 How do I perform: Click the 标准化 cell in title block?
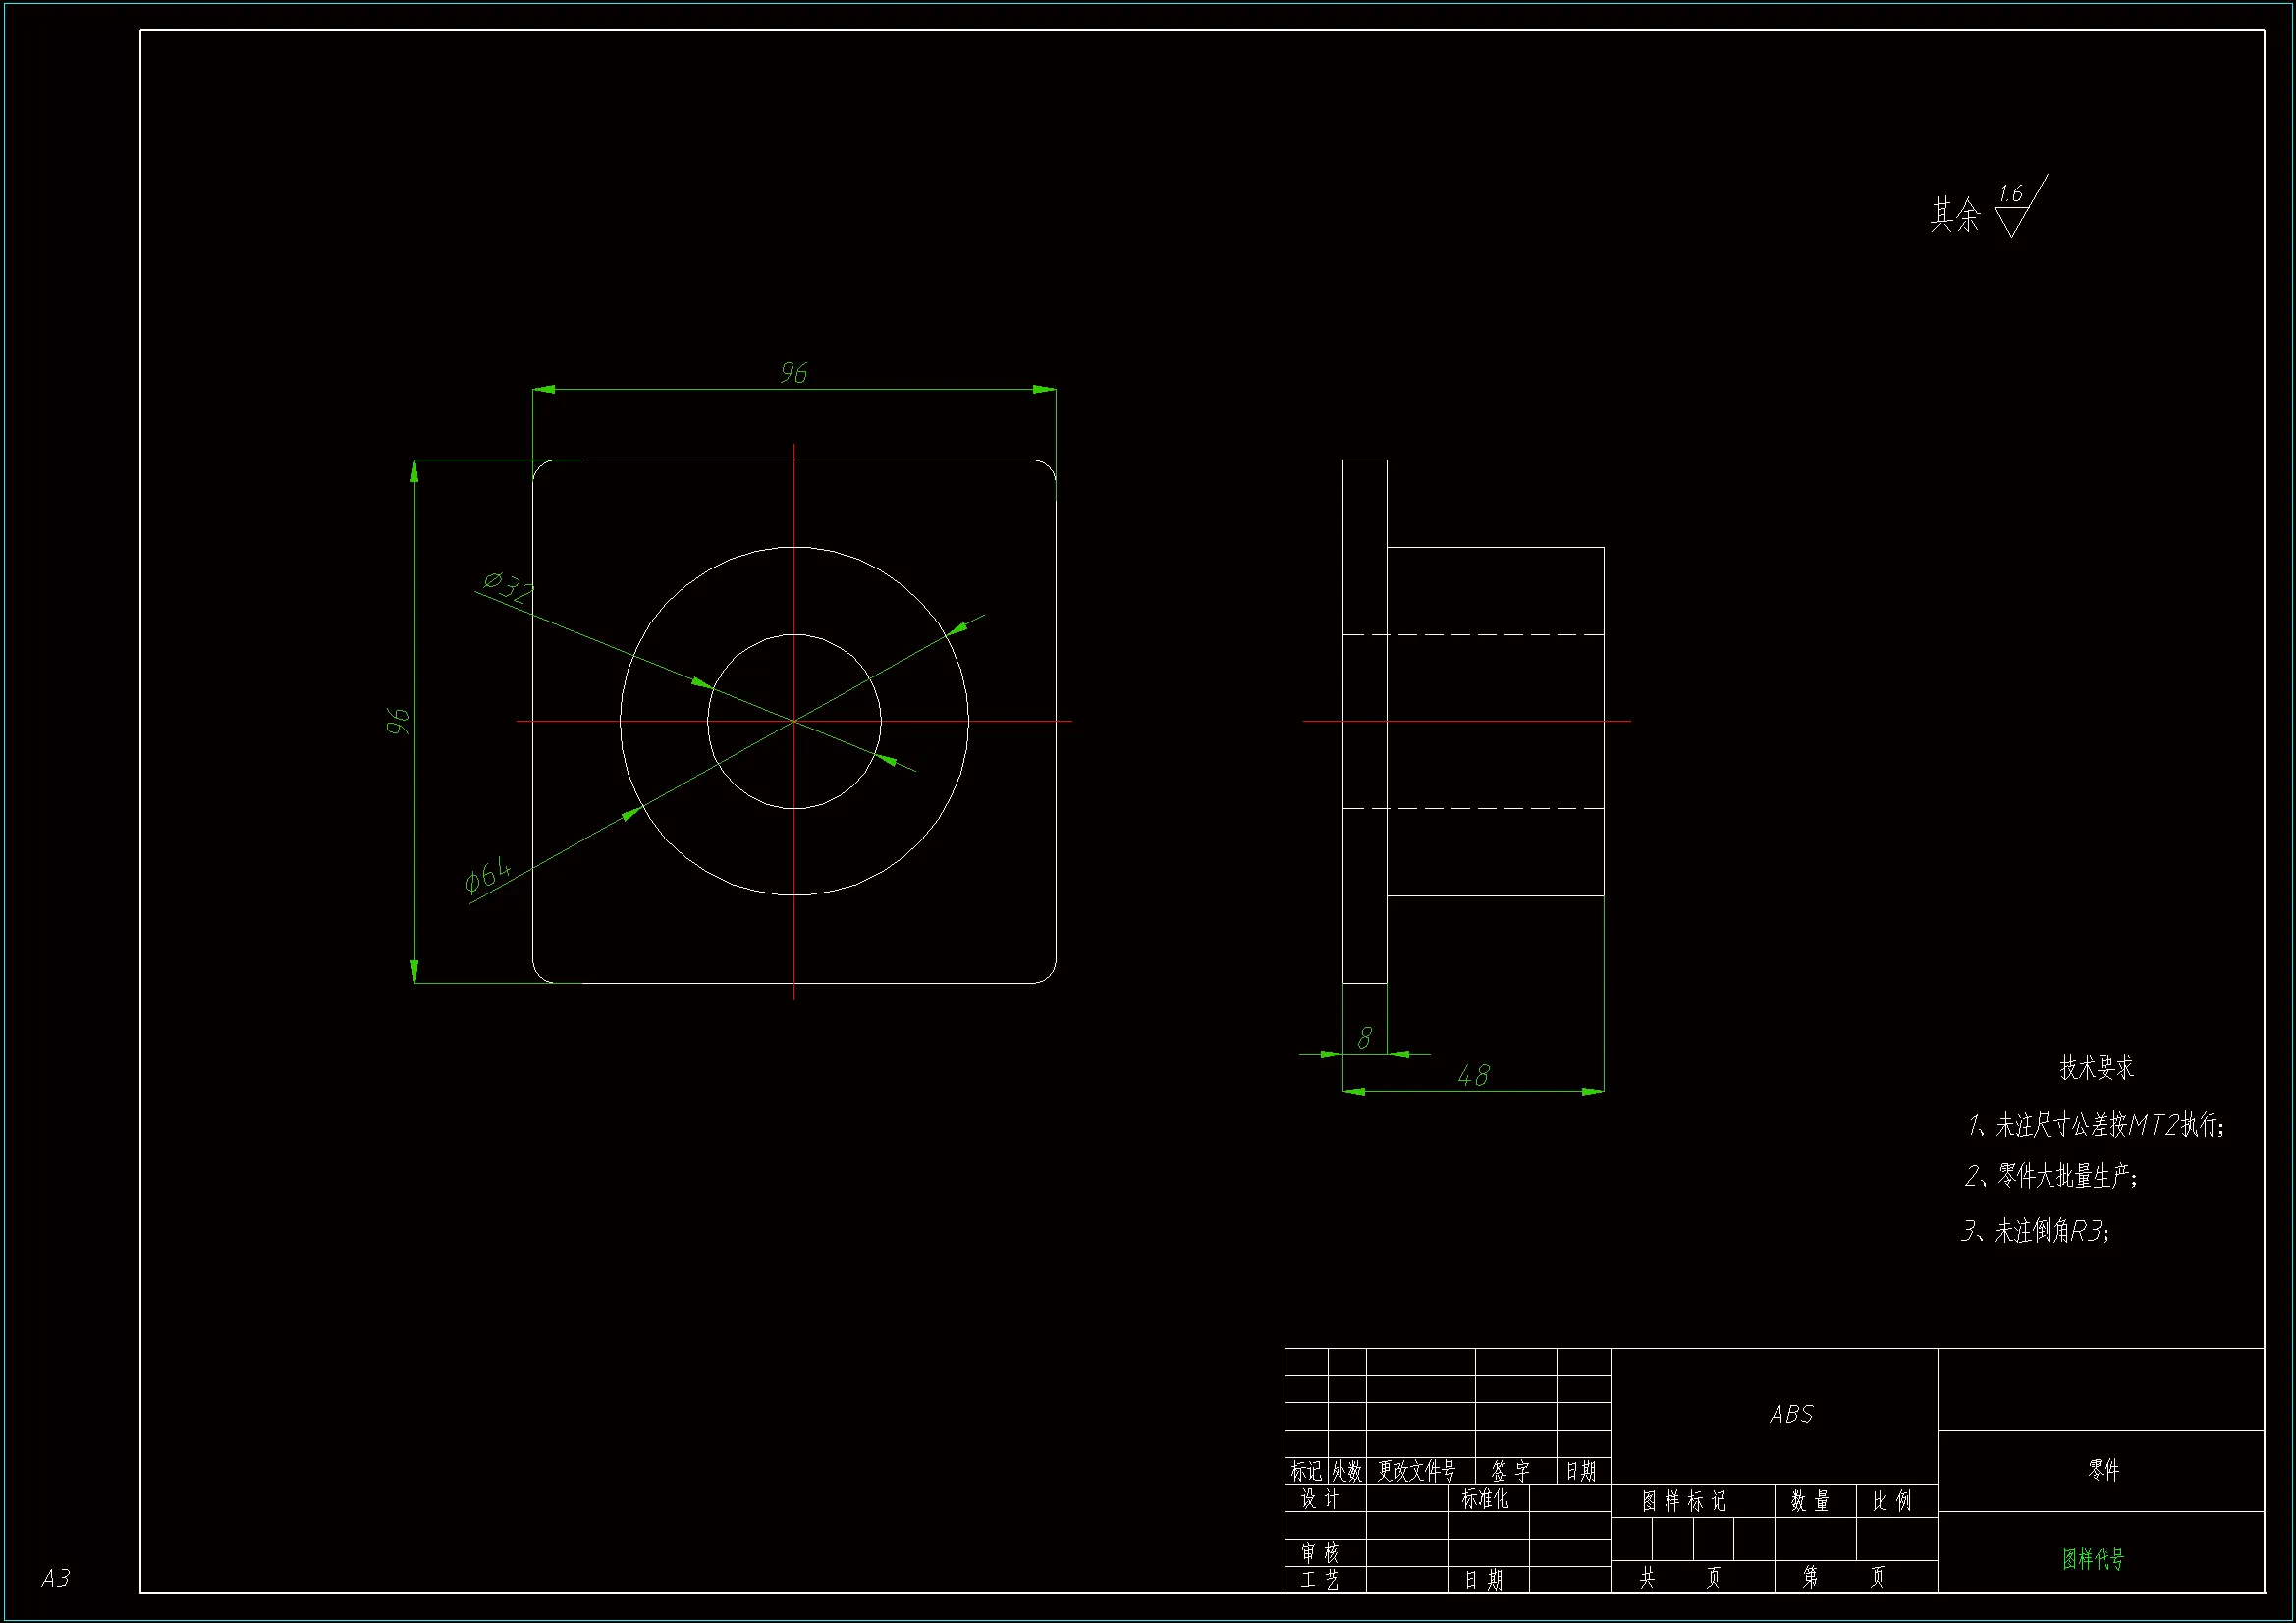pyautogui.click(x=1484, y=1498)
